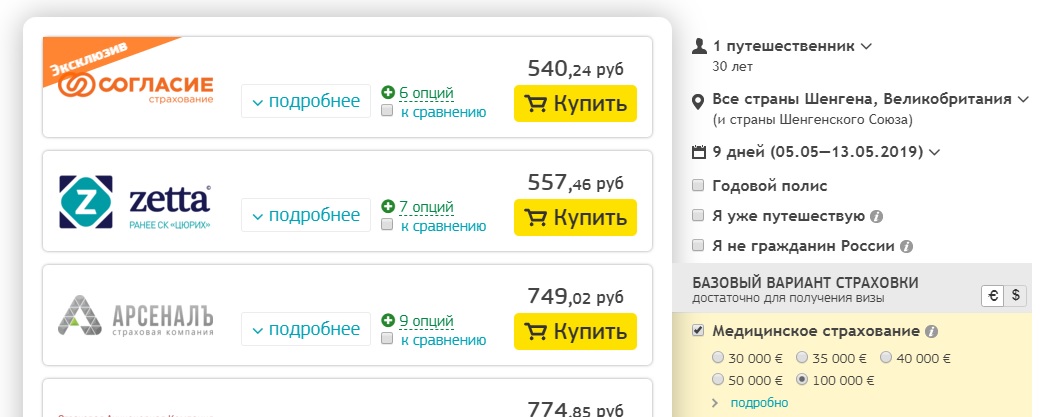Expand подробнее for the Zetta offer
Viewport: 1045px width, 417px height.
coord(306,215)
